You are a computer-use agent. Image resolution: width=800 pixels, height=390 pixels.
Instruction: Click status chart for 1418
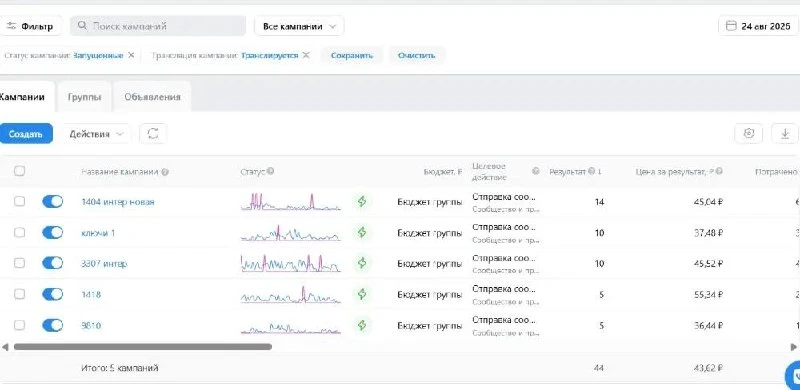pos(291,295)
